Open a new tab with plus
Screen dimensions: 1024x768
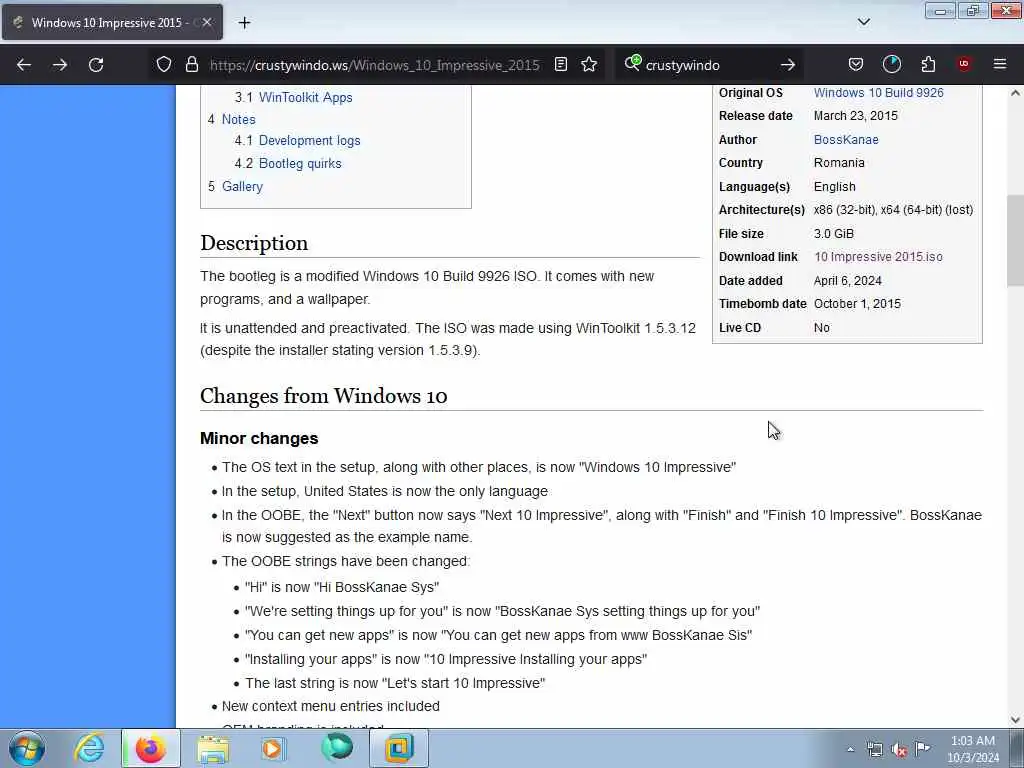pyautogui.click(x=244, y=23)
